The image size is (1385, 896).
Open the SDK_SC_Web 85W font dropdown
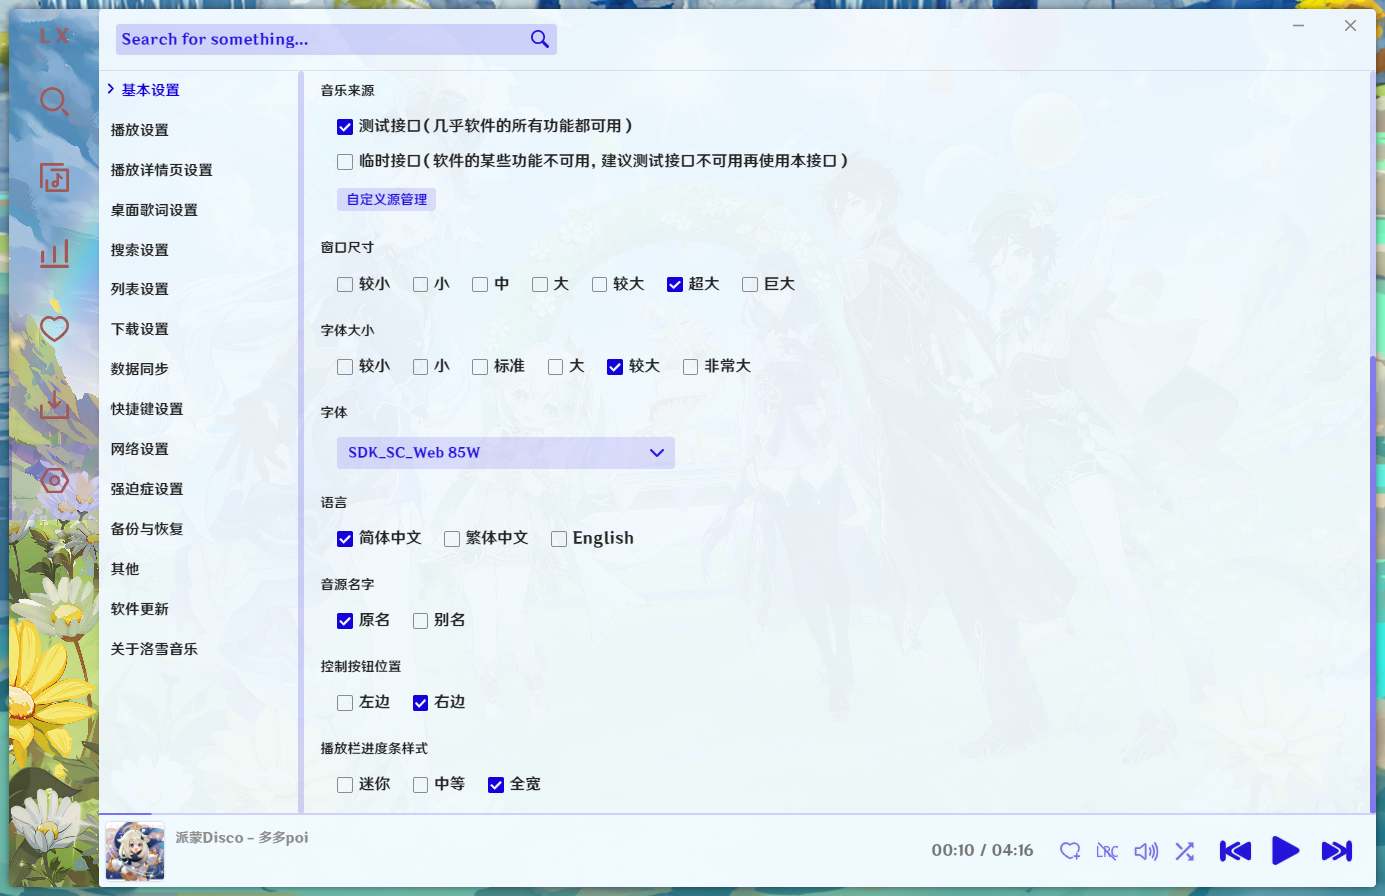[505, 452]
